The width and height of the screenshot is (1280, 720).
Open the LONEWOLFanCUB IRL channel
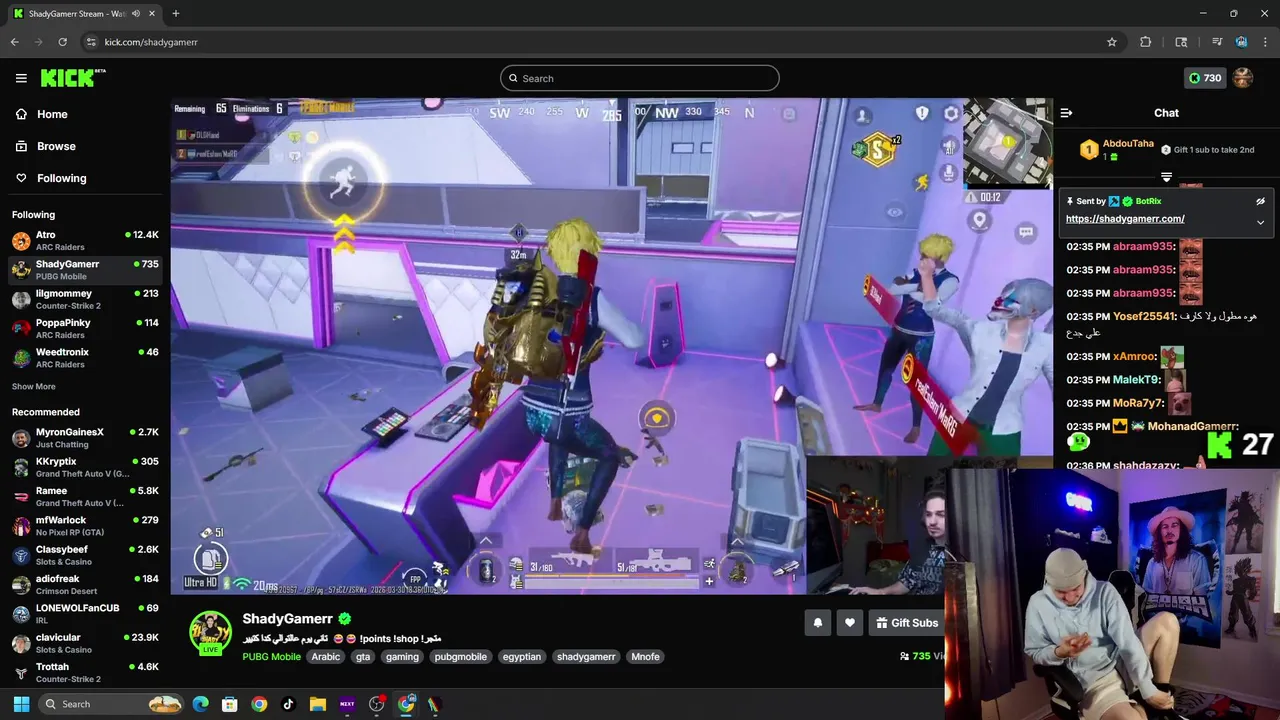[x=85, y=614]
